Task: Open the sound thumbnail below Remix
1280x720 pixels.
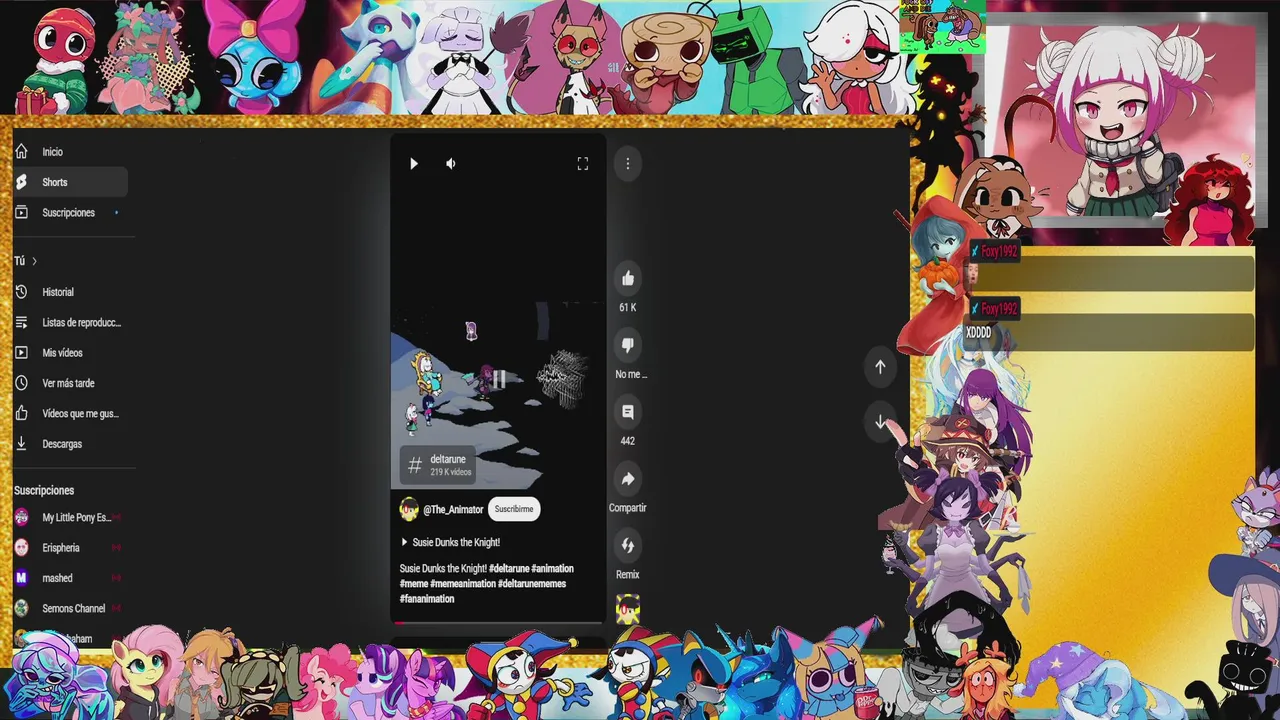Action: tap(628, 609)
